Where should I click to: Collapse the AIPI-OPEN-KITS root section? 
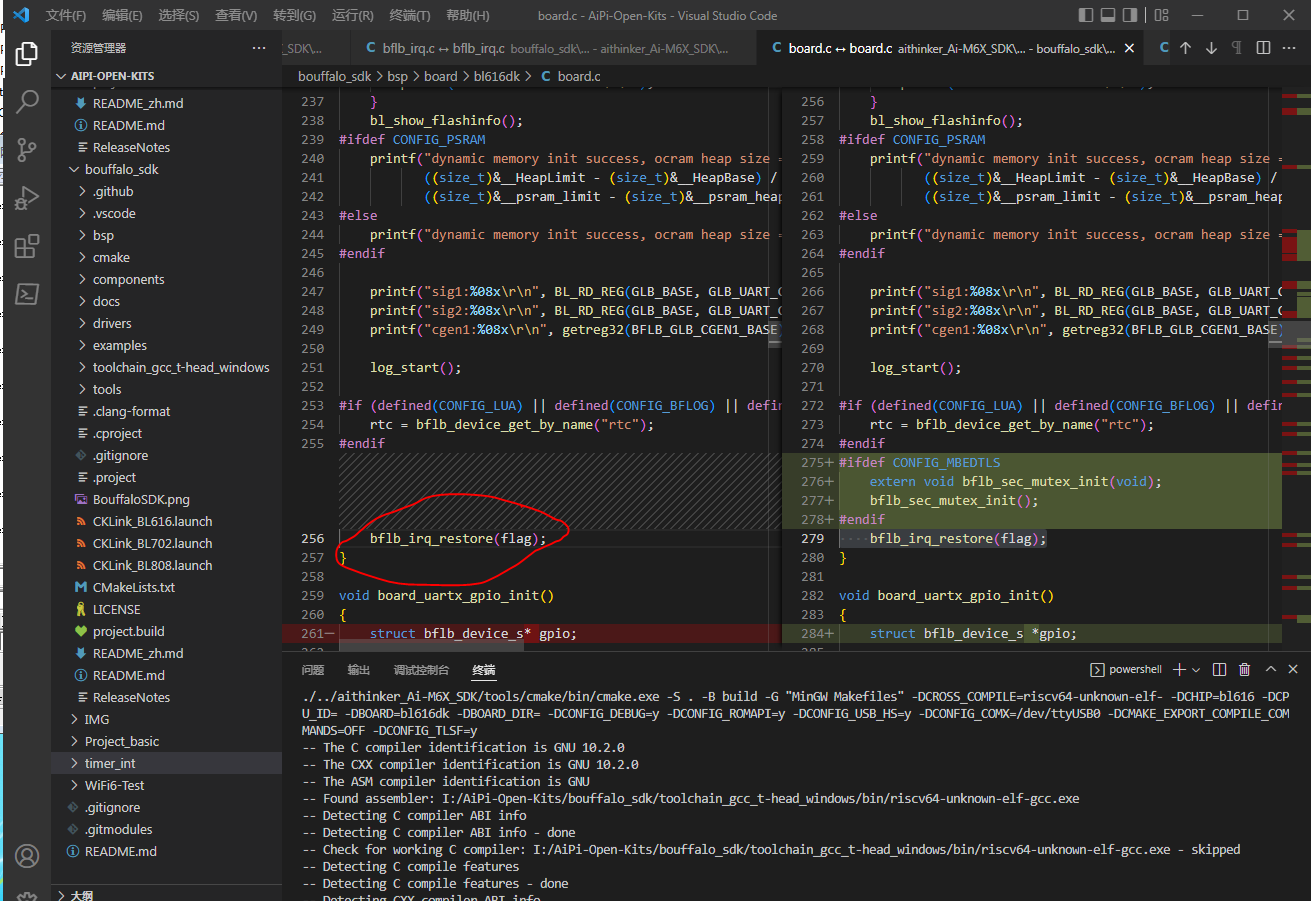[166, 76]
